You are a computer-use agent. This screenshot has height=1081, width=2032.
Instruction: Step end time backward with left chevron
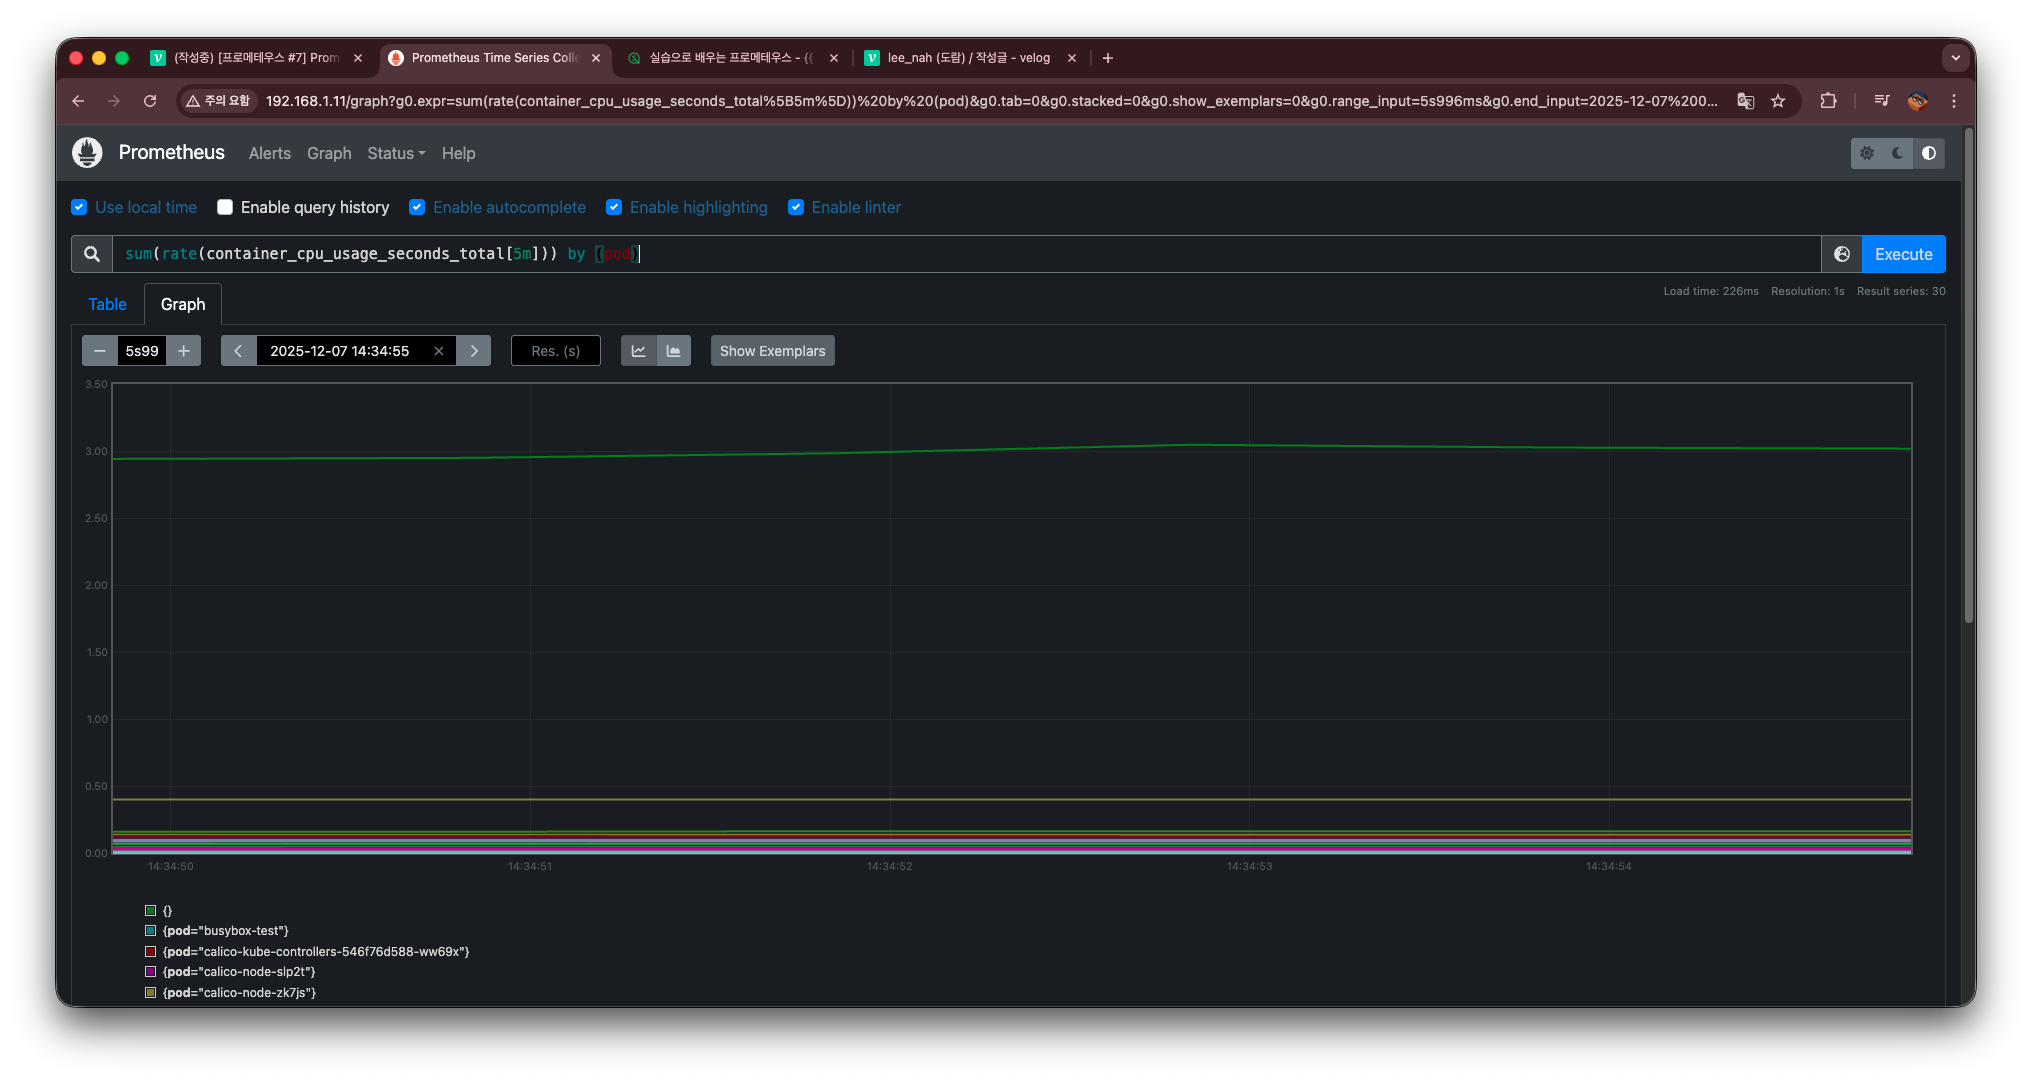point(238,351)
